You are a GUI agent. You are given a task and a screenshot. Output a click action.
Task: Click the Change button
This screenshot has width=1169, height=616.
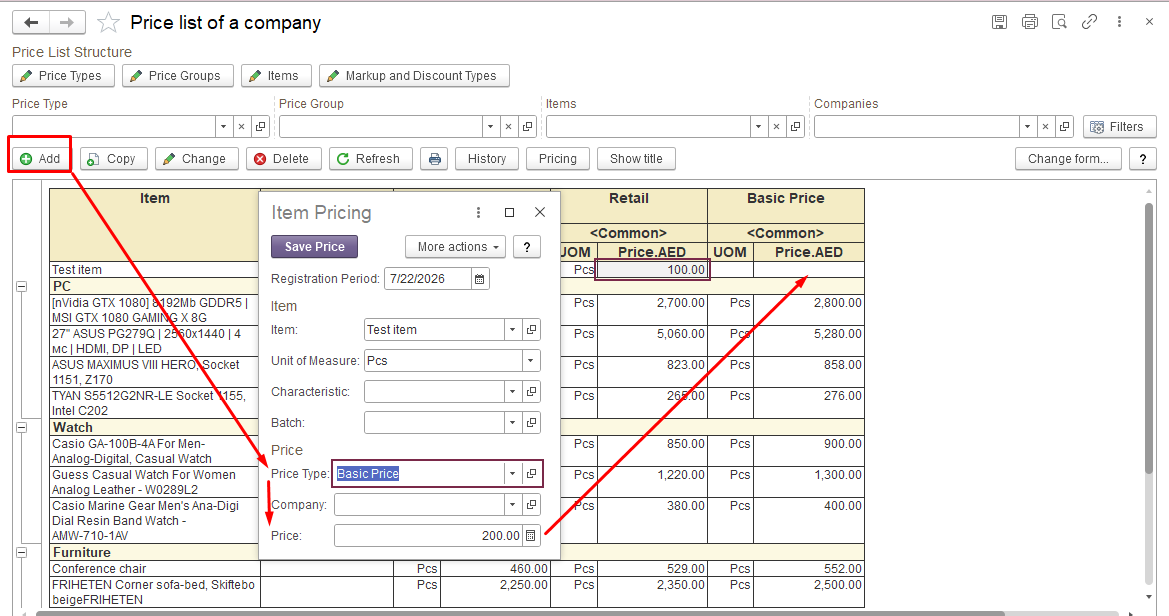tap(197, 159)
